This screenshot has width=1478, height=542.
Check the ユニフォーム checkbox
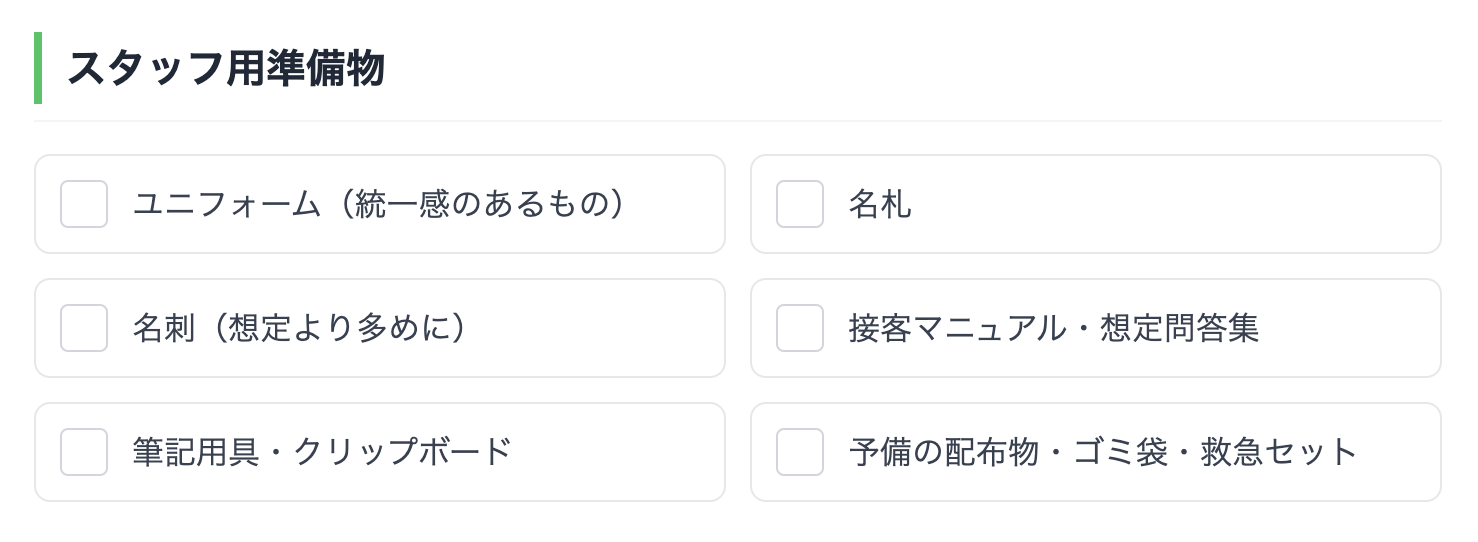(84, 204)
